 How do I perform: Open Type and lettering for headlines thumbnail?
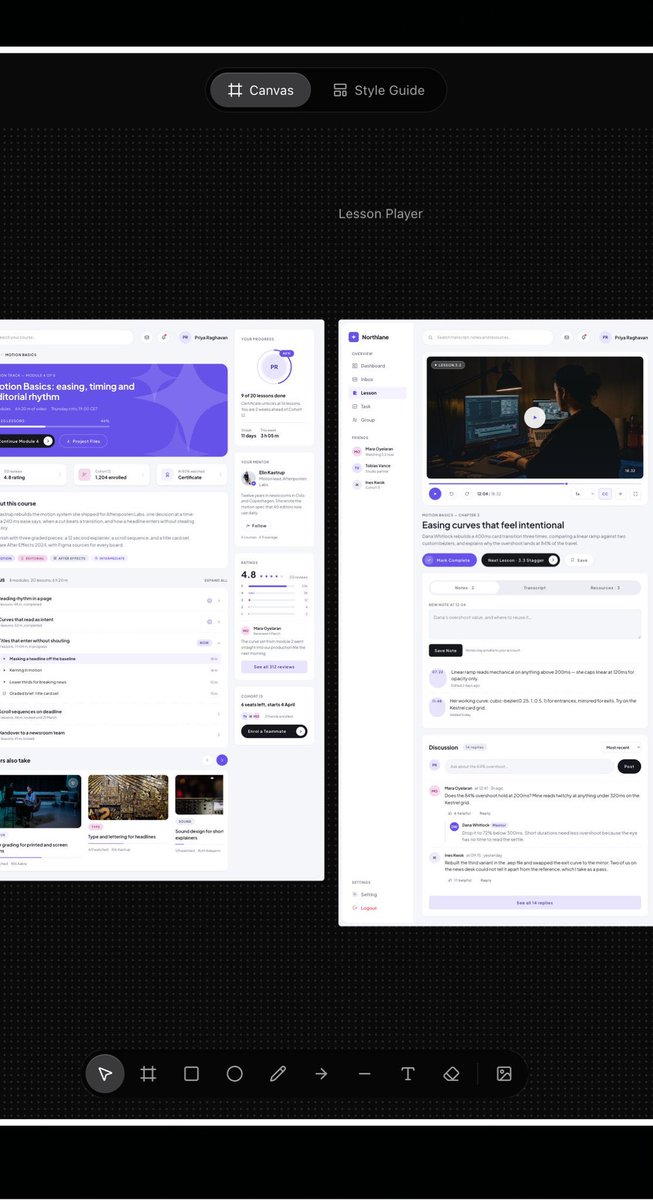click(128, 798)
